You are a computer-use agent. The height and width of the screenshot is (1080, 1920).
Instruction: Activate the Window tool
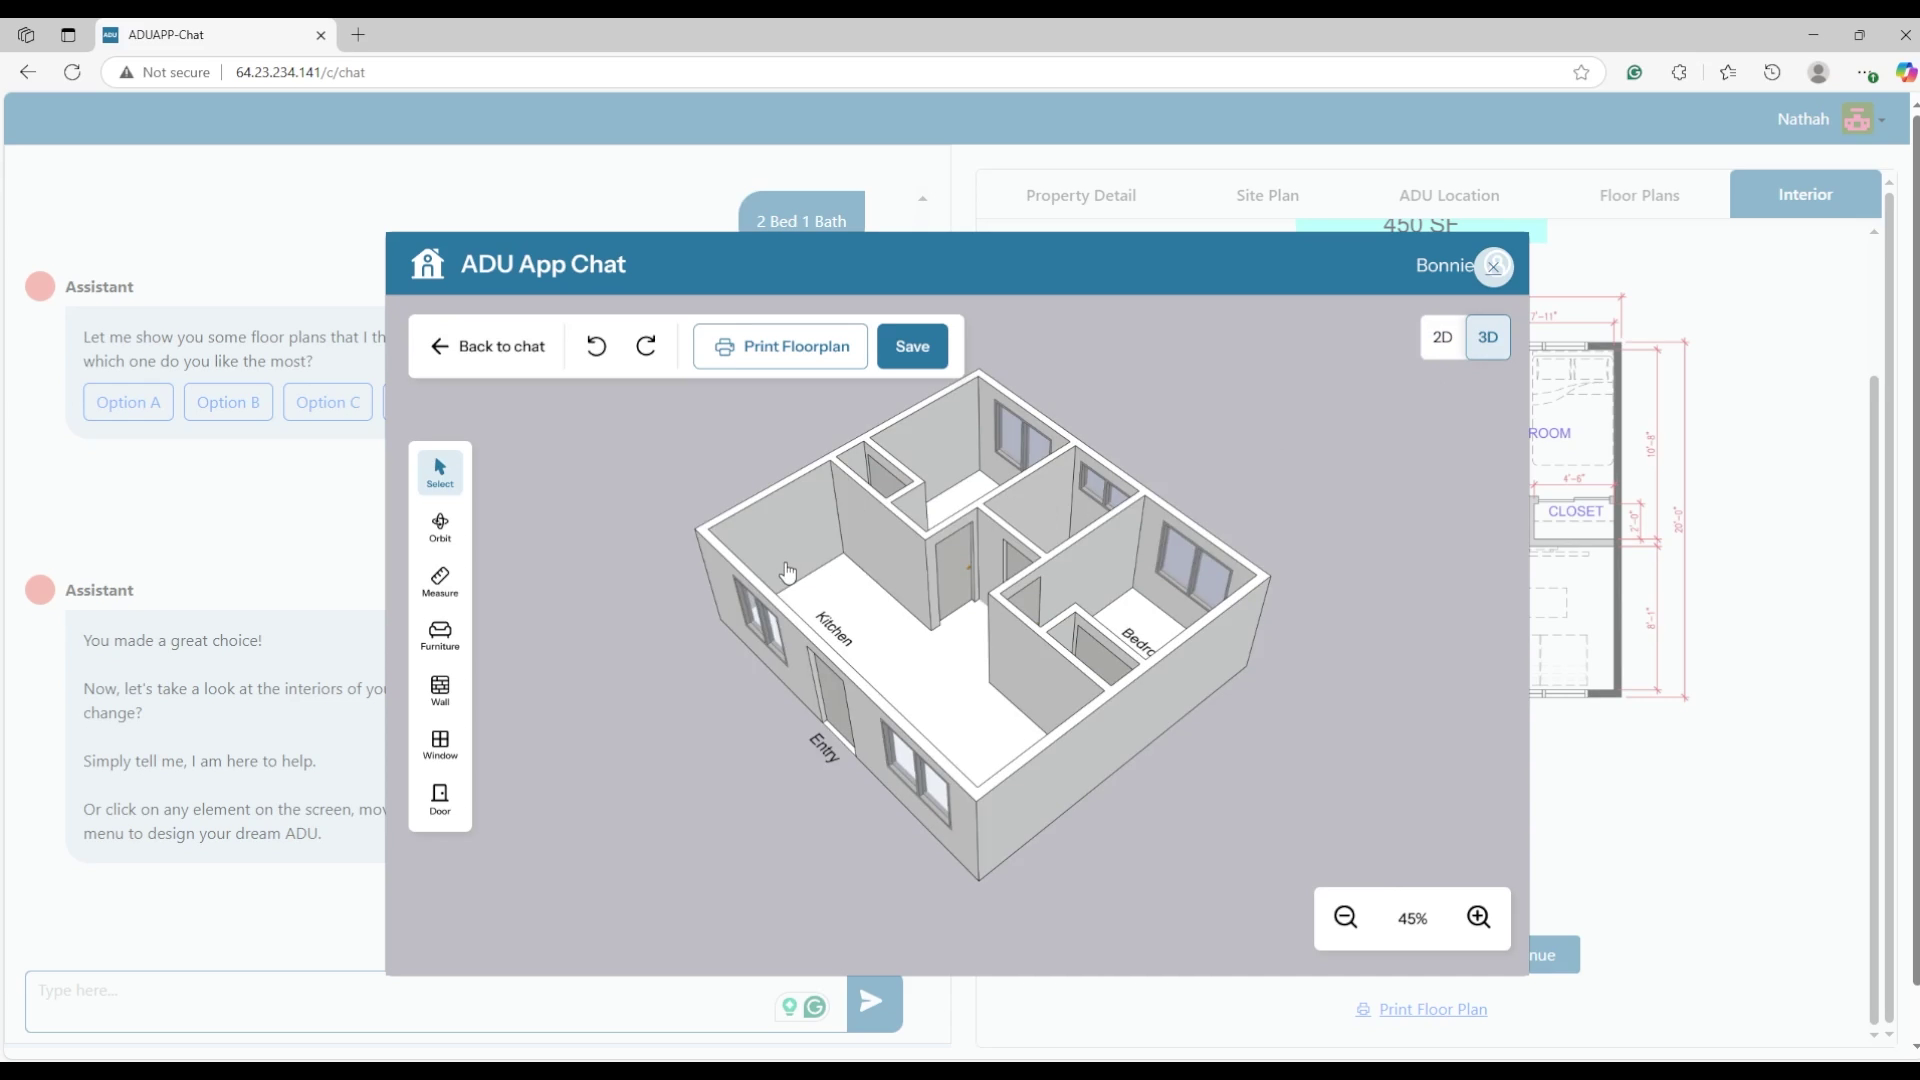point(440,744)
